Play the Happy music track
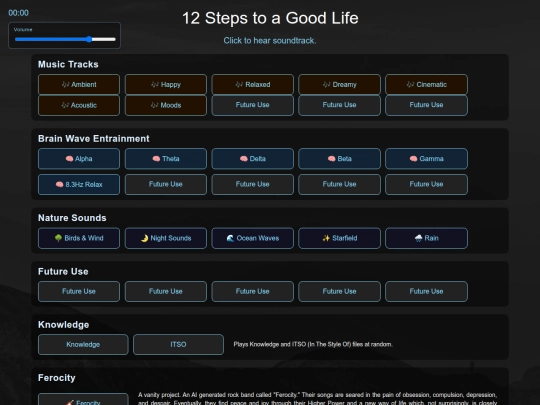540x405 pixels. [x=166, y=84]
